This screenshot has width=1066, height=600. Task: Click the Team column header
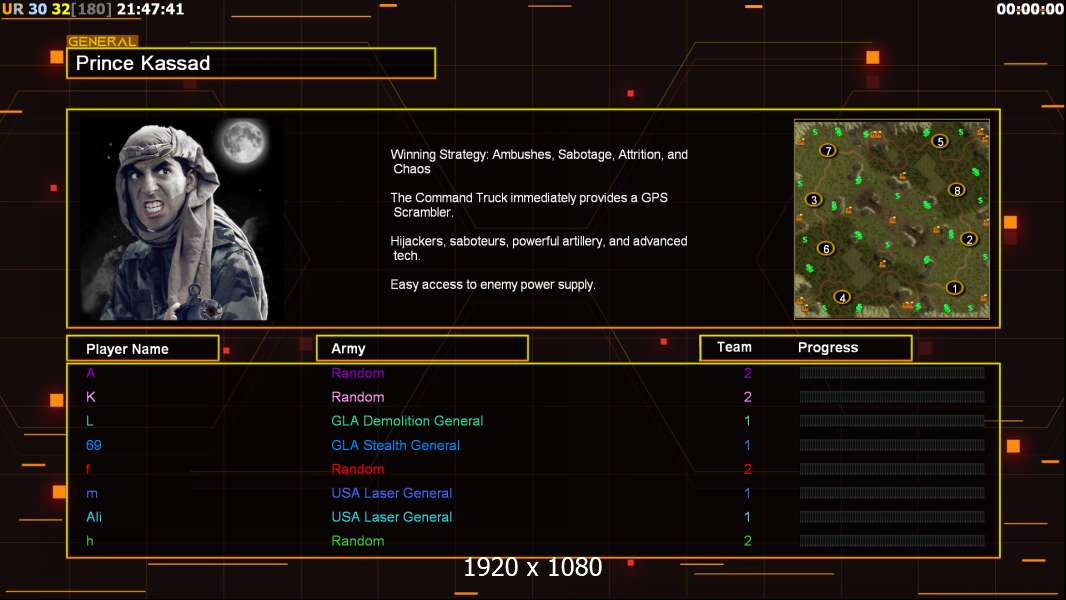pos(734,347)
